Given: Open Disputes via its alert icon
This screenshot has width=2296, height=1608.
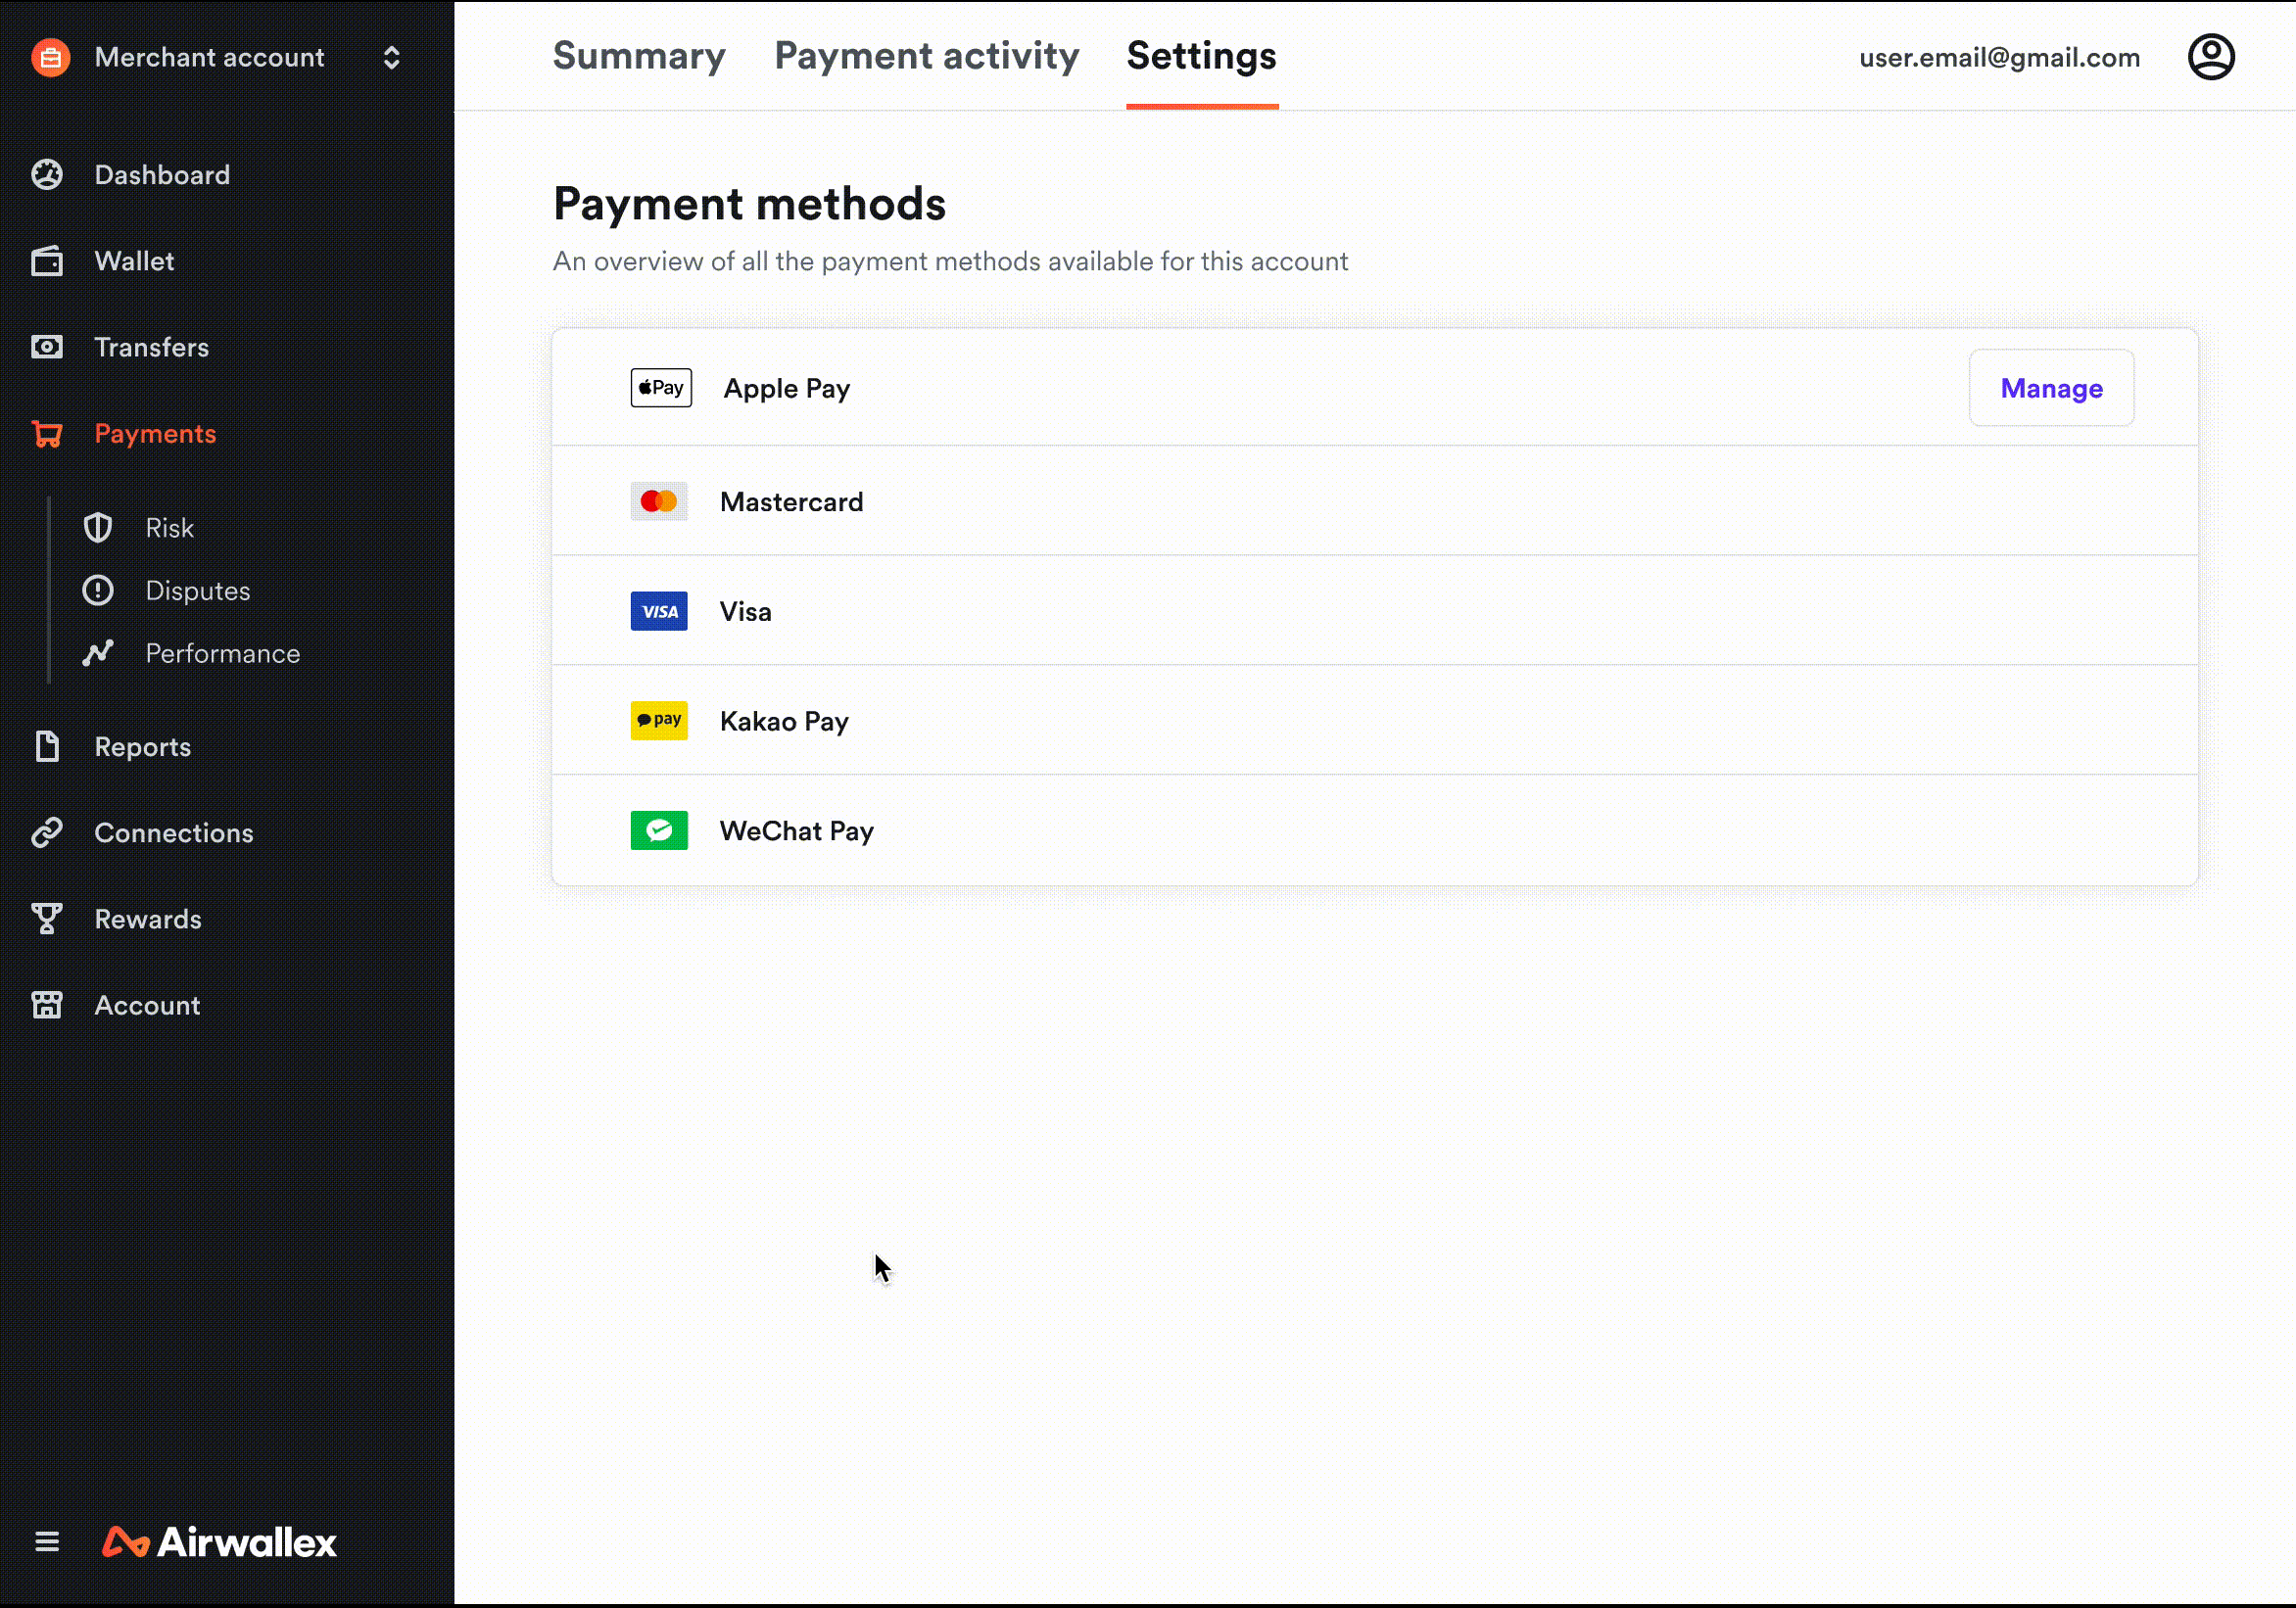Looking at the screenshot, I should [98, 591].
